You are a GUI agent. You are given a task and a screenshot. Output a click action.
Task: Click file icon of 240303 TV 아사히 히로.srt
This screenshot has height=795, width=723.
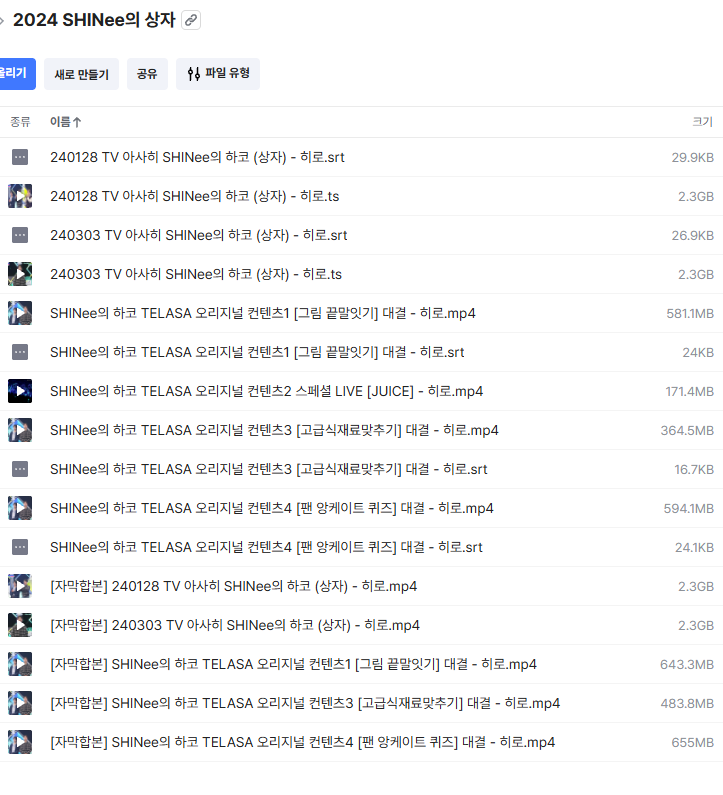click(20, 235)
